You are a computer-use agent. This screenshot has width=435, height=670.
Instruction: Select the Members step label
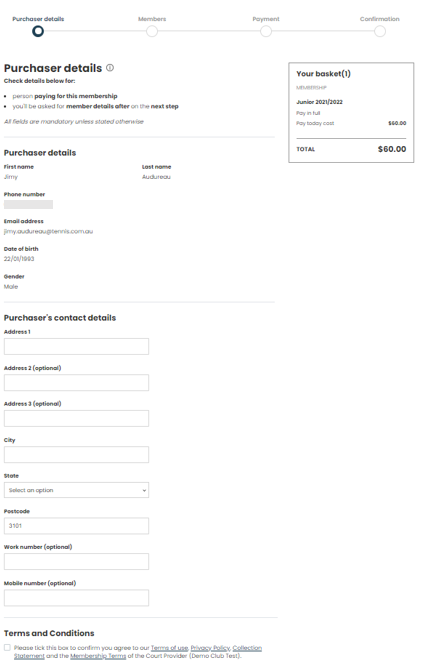click(152, 19)
